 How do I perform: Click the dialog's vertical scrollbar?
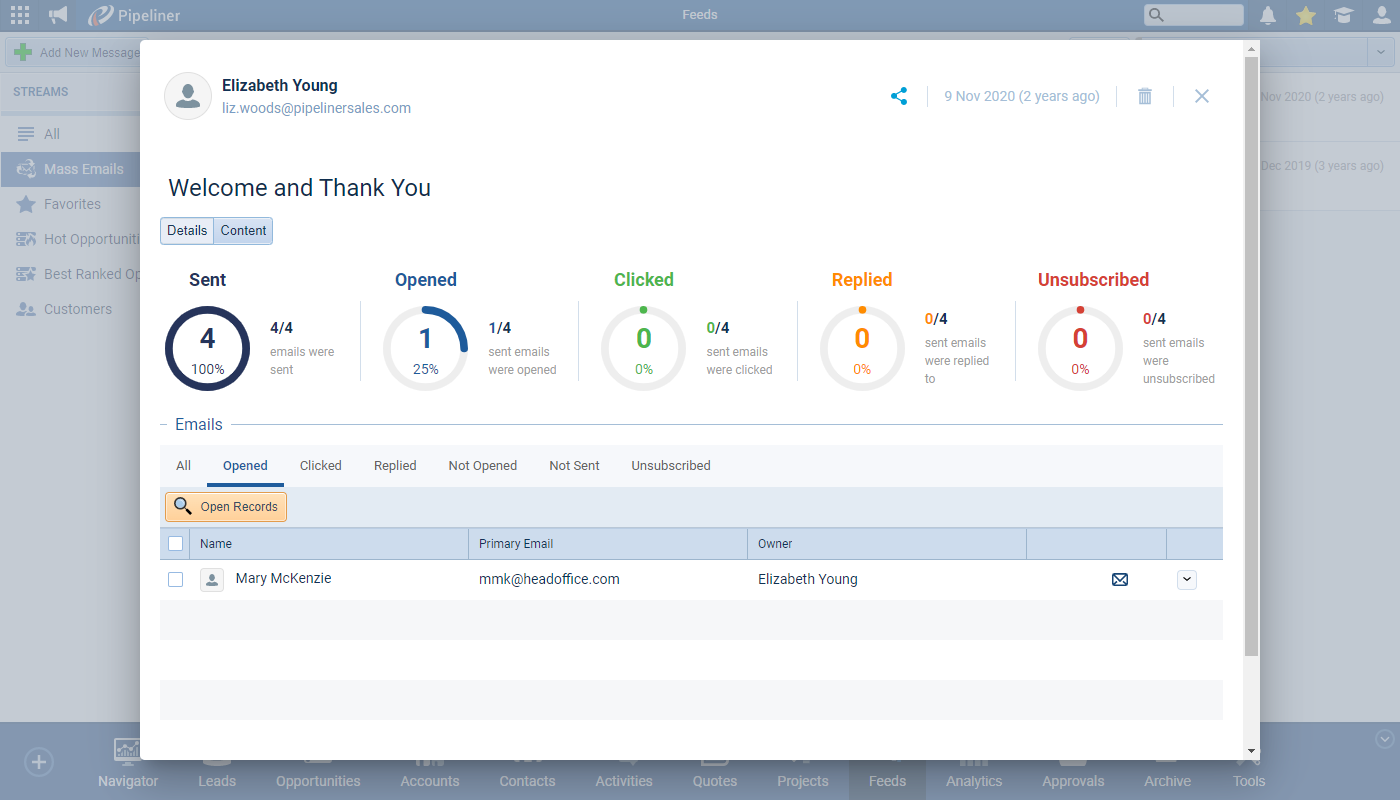(1251, 350)
